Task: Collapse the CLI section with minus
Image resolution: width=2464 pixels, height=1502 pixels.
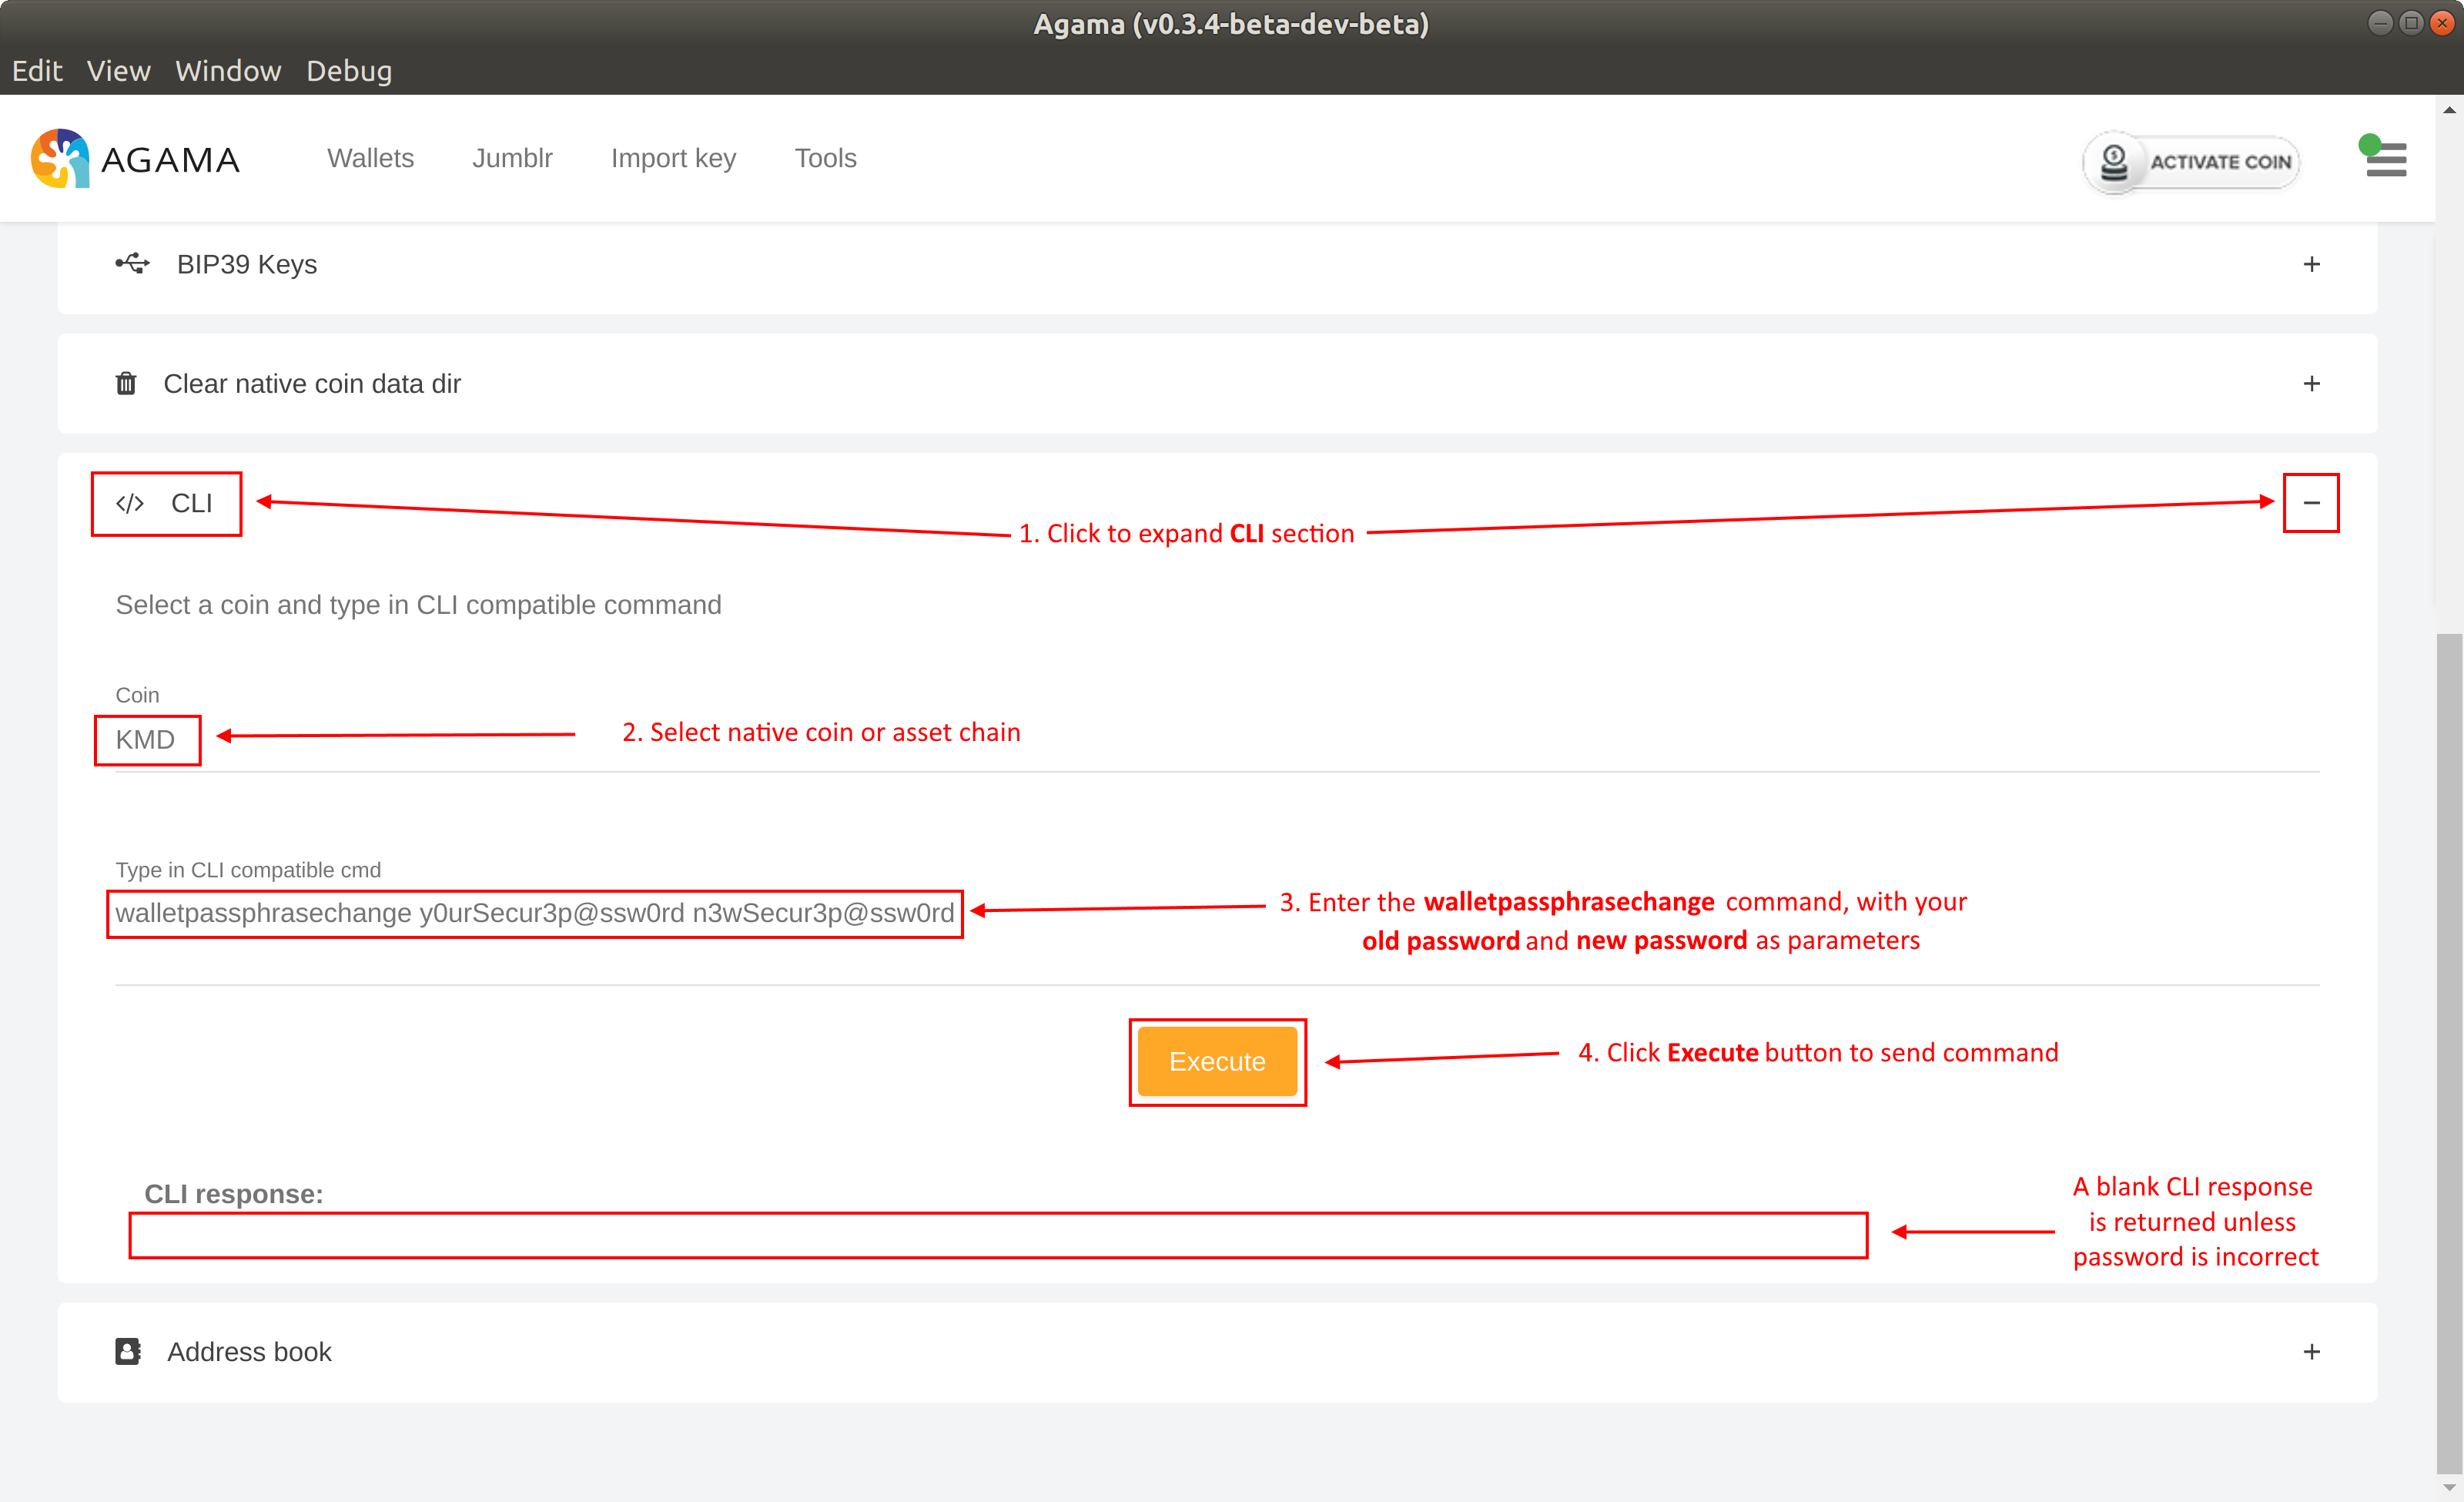Action: coord(2311,503)
